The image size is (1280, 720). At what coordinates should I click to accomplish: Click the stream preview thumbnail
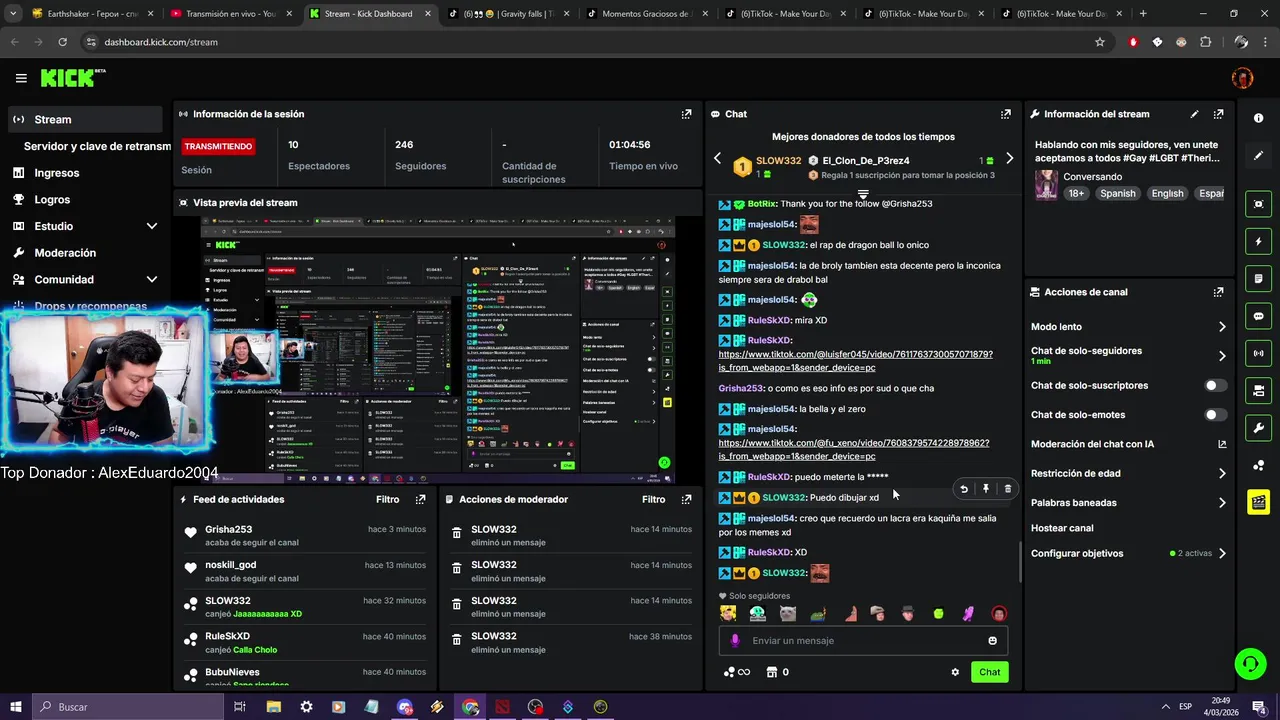click(x=437, y=350)
